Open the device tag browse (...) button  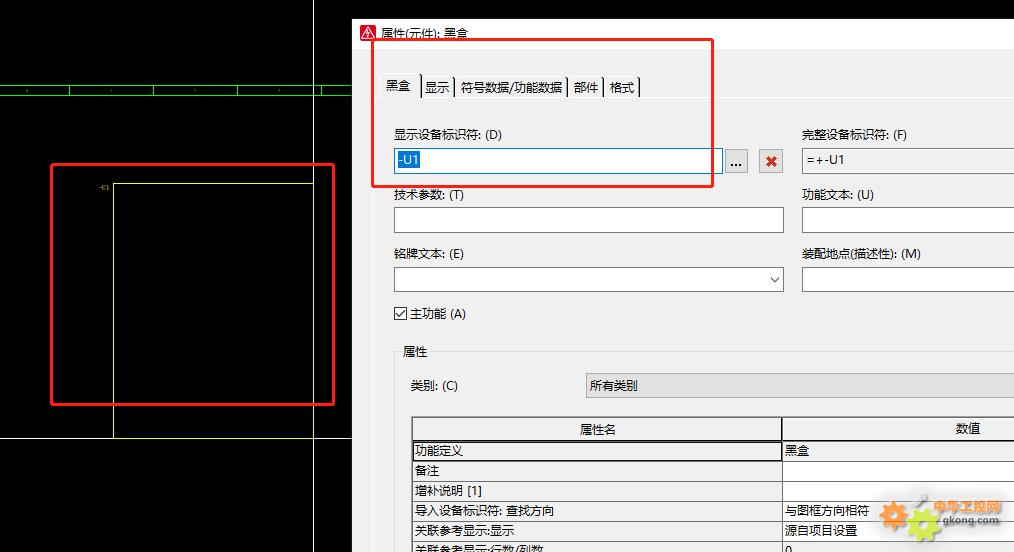coord(736,161)
